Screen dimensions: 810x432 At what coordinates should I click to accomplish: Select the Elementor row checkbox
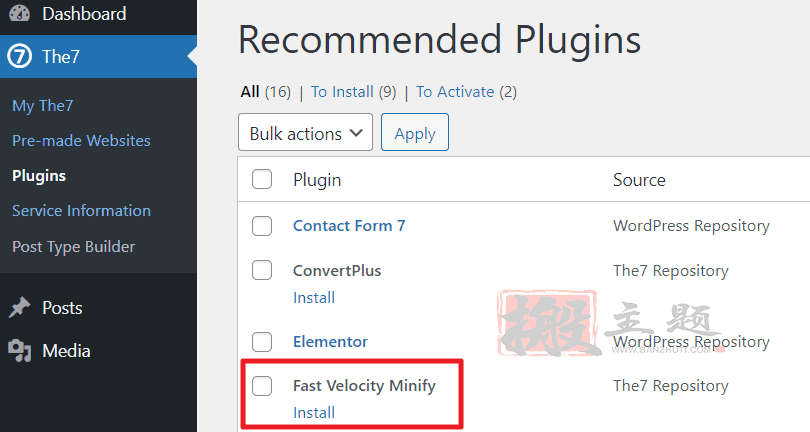point(262,342)
